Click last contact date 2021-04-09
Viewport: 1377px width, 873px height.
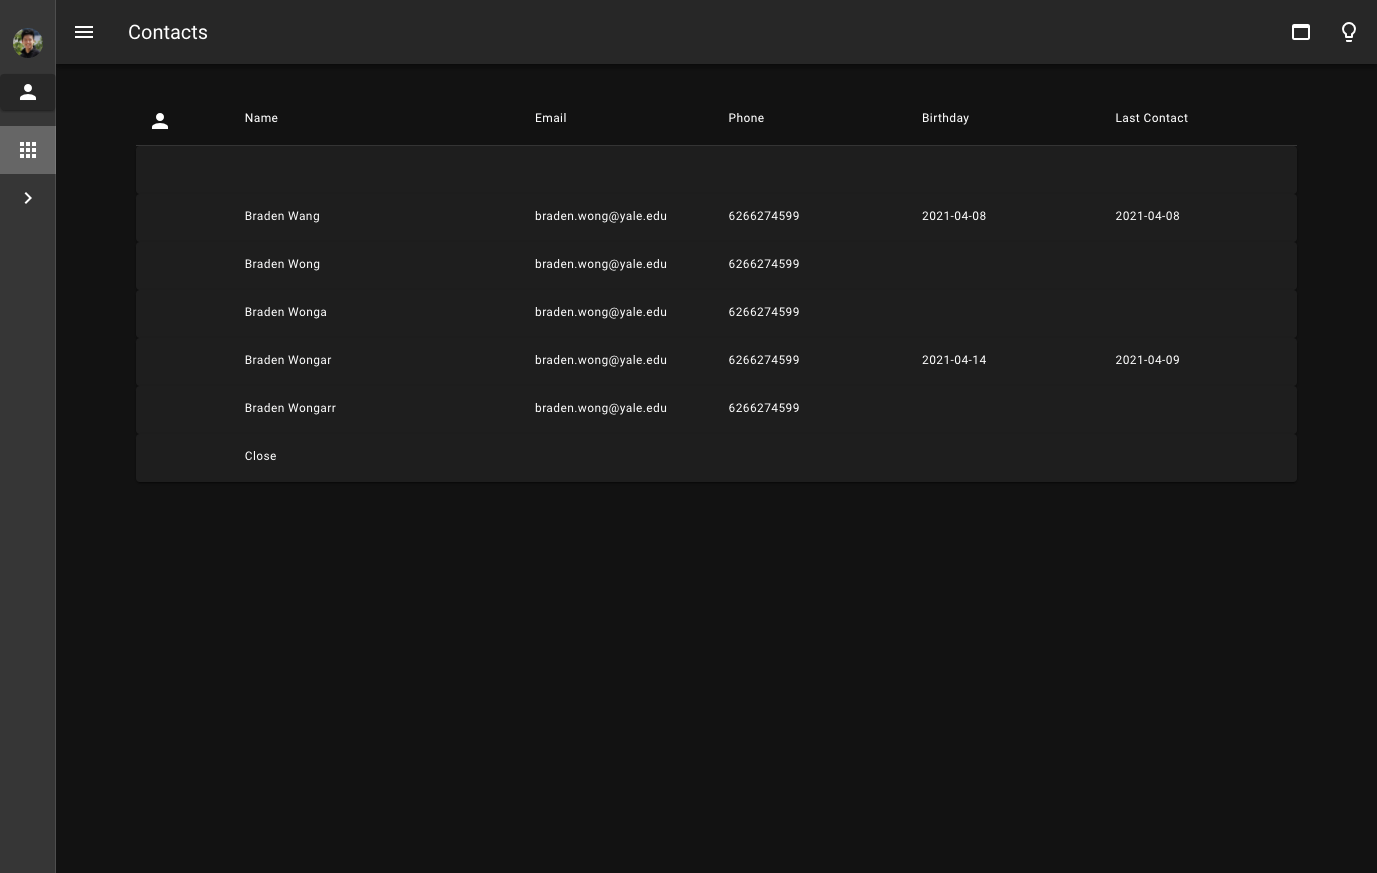[x=1147, y=360]
